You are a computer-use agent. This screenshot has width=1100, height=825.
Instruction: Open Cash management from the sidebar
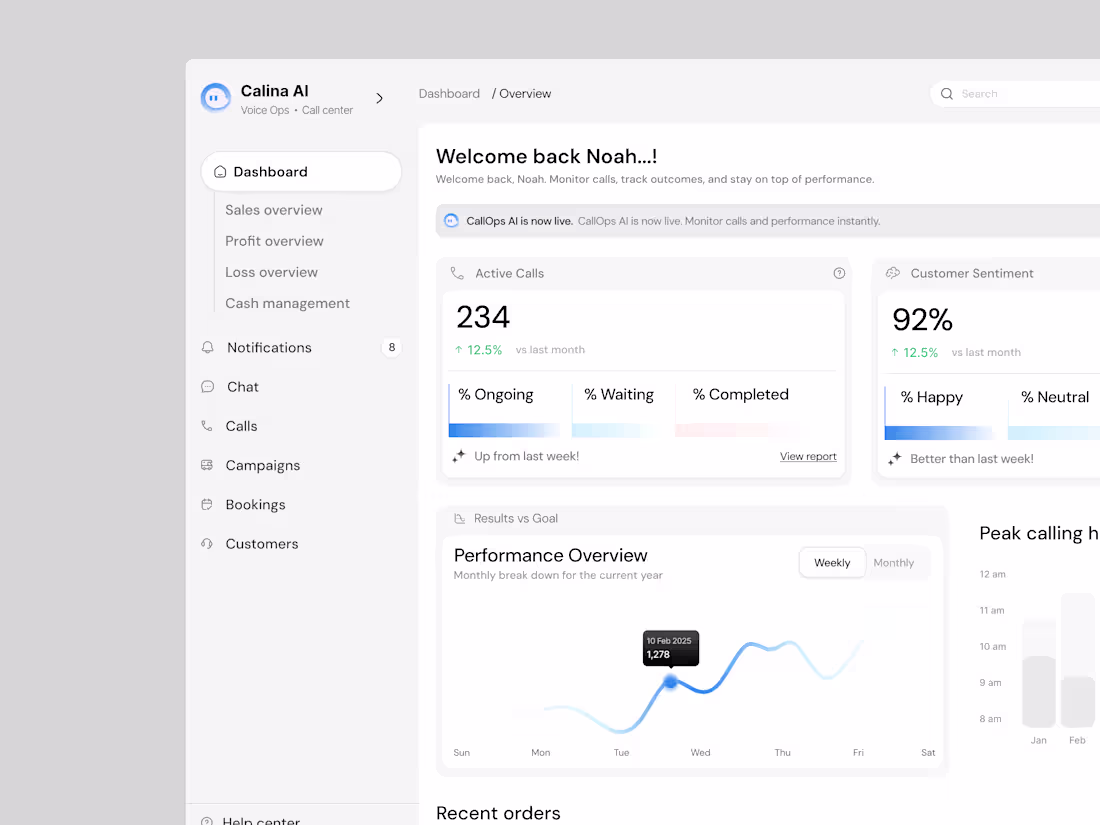pyautogui.click(x=287, y=303)
